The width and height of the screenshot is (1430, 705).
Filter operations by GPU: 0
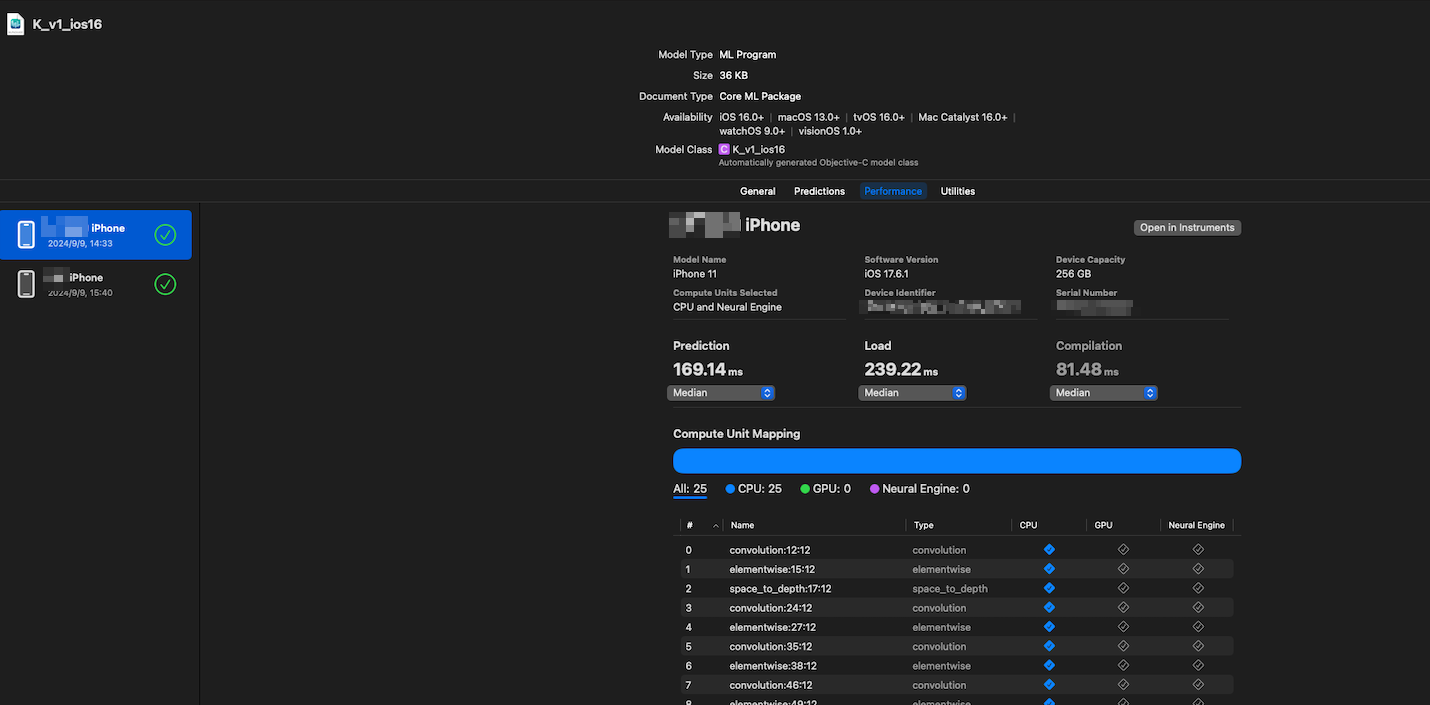[x=826, y=489]
